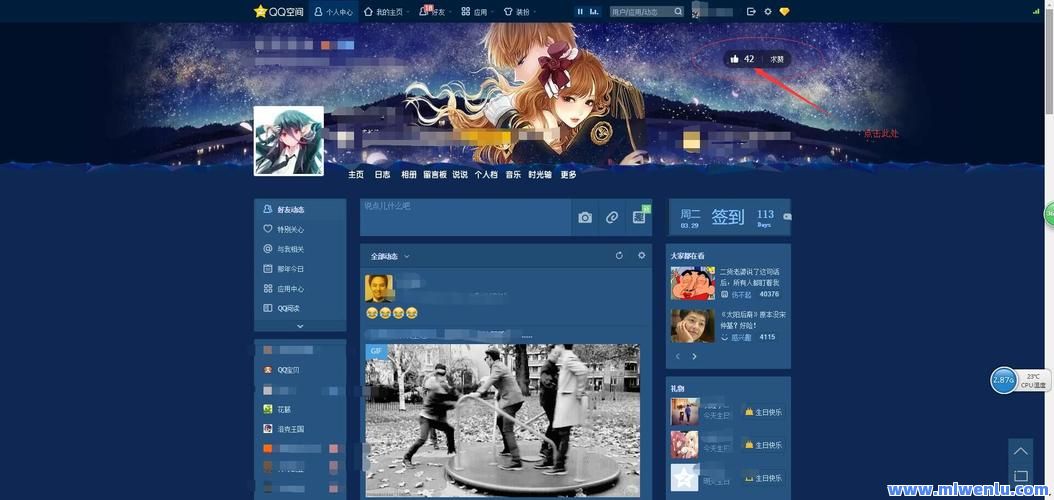Click the 113 Days check-in counter
This screenshot has height=500, width=1054.
pos(765,217)
